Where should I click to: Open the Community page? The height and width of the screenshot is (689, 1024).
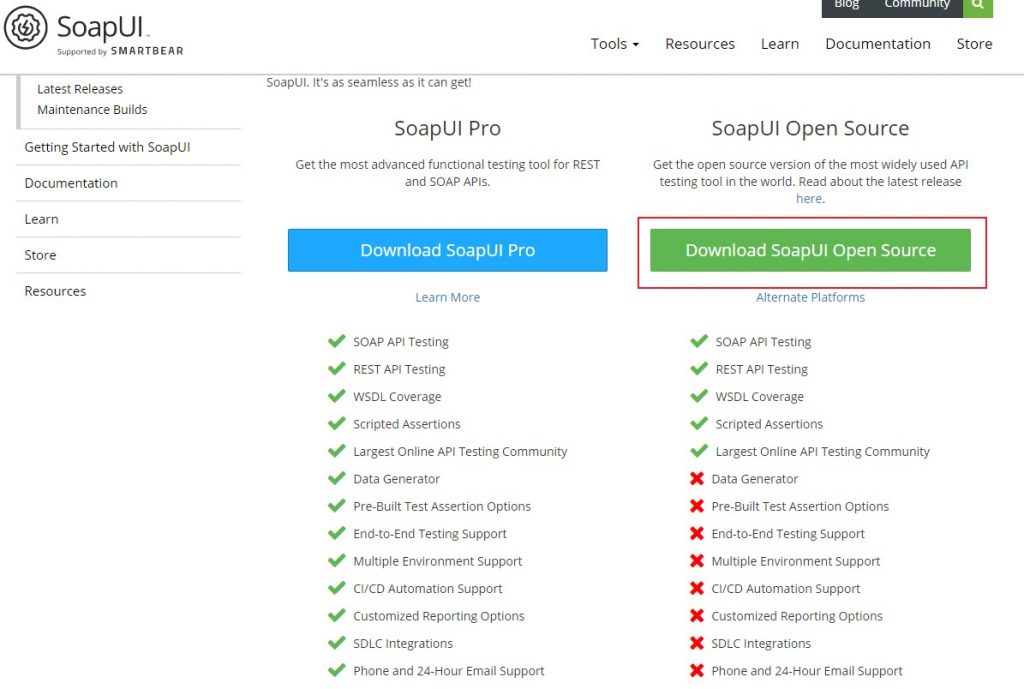[x=917, y=4]
